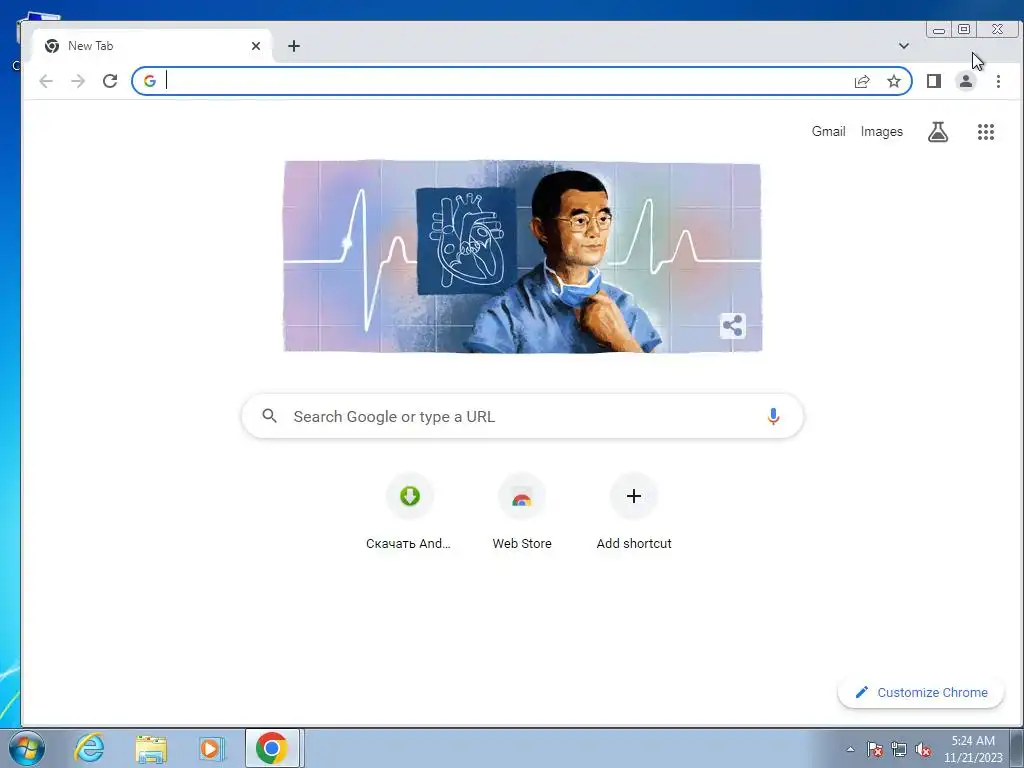Select the New Tab tab

pos(152,46)
